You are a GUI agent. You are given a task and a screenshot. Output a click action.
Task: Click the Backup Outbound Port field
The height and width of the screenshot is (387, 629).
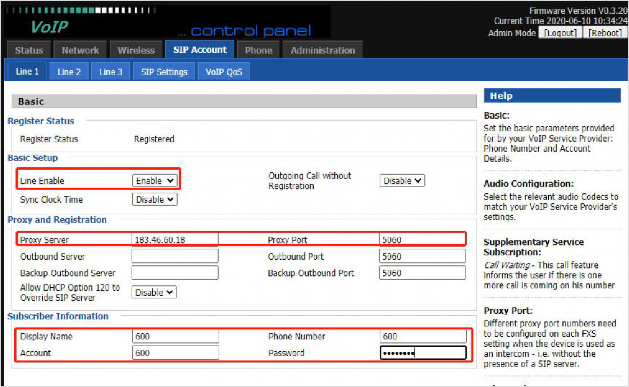click(x=422, y=273)
